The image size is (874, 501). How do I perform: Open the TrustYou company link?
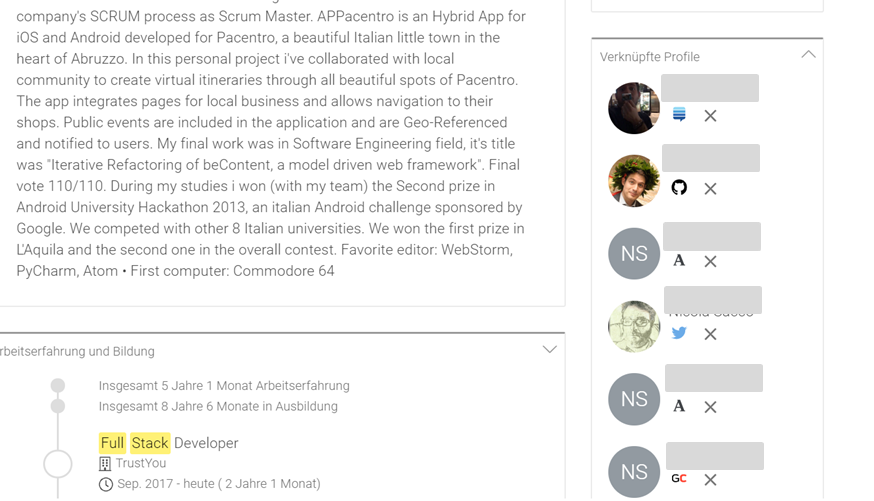pyautogui.click(x=141, y=464)
